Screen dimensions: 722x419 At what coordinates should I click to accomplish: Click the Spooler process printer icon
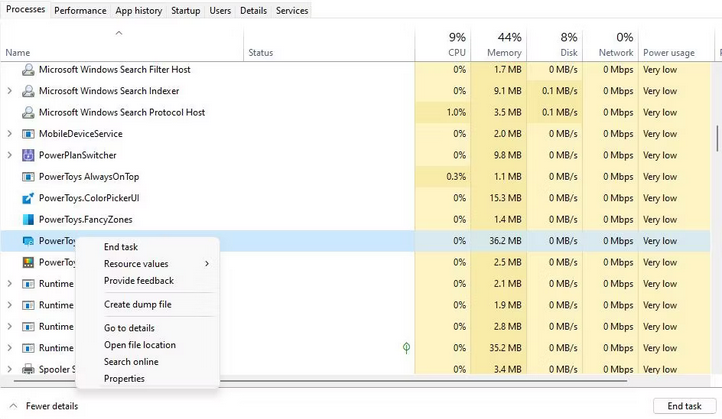point(28,369)
